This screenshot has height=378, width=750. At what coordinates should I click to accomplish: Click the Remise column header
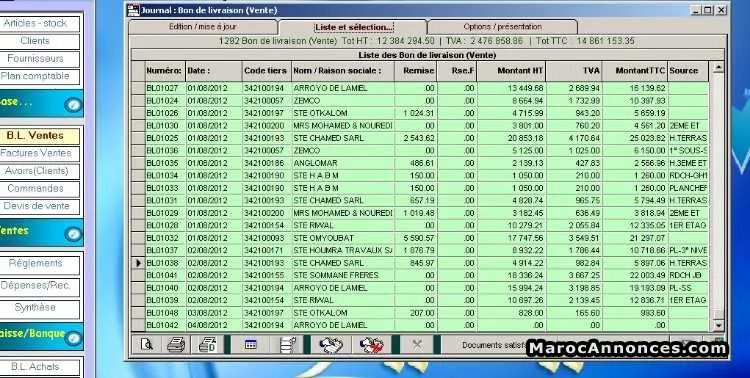[x=415, y=71]
